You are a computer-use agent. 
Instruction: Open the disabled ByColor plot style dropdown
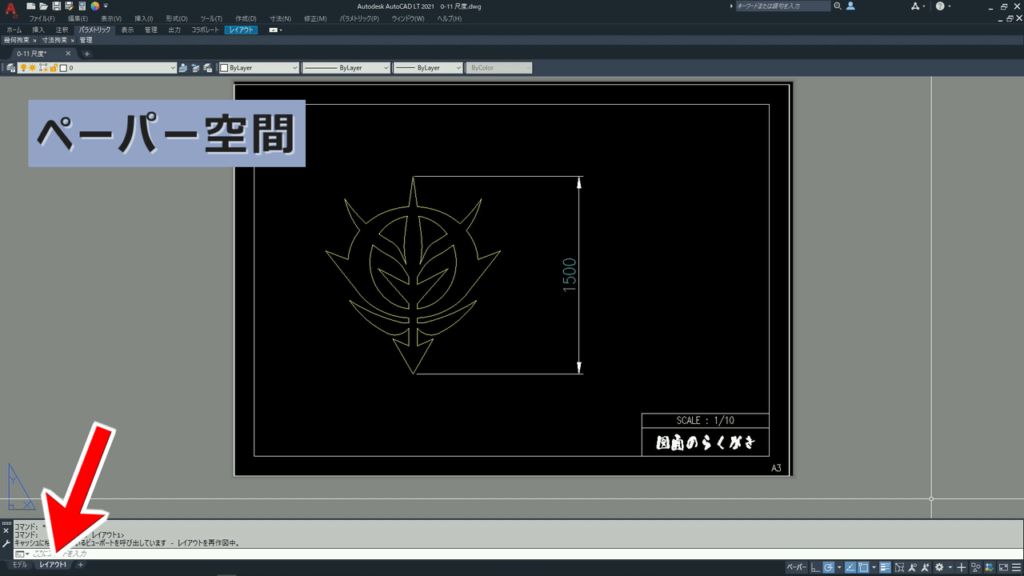click(498, 68)
